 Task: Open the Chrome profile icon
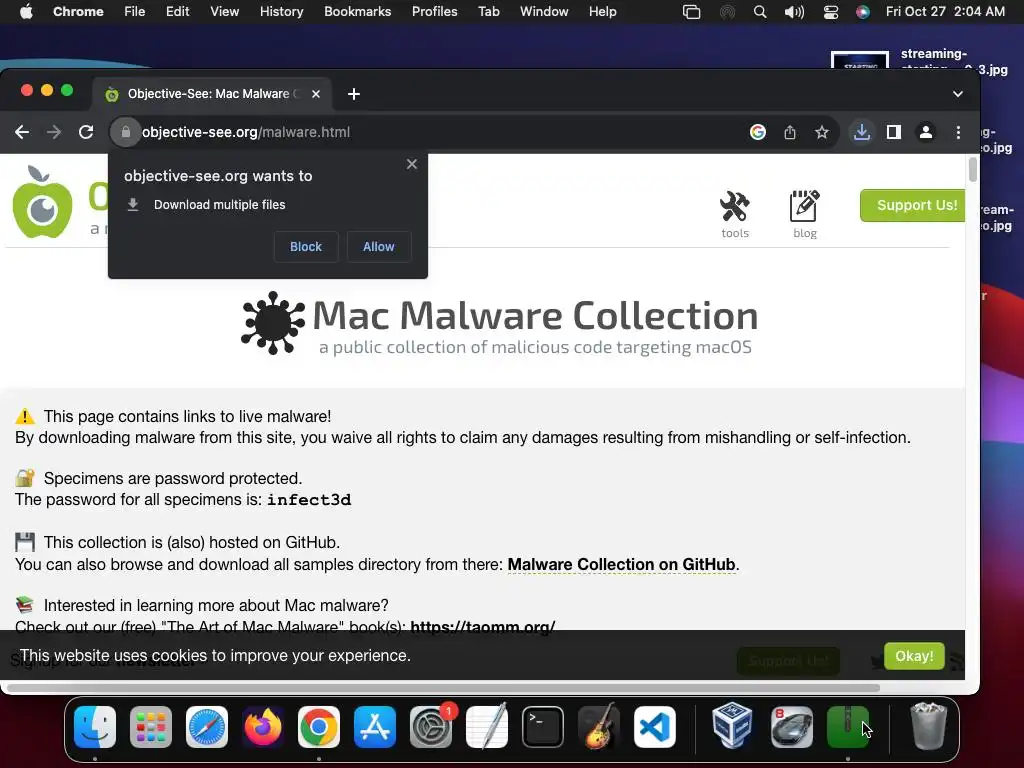tap(925, 132)
